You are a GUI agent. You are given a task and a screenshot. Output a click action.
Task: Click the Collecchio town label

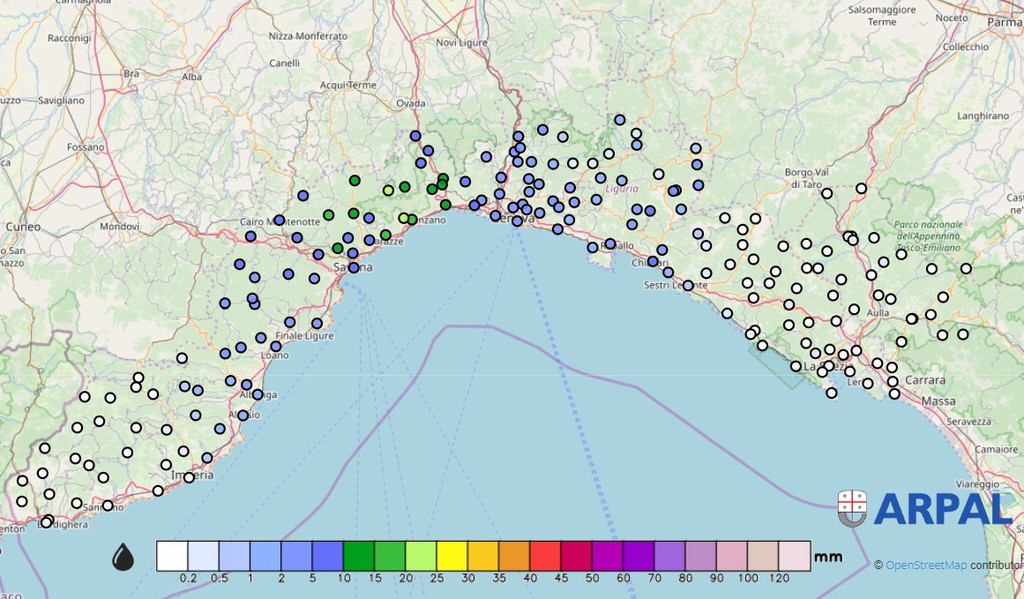coord(965,47)
